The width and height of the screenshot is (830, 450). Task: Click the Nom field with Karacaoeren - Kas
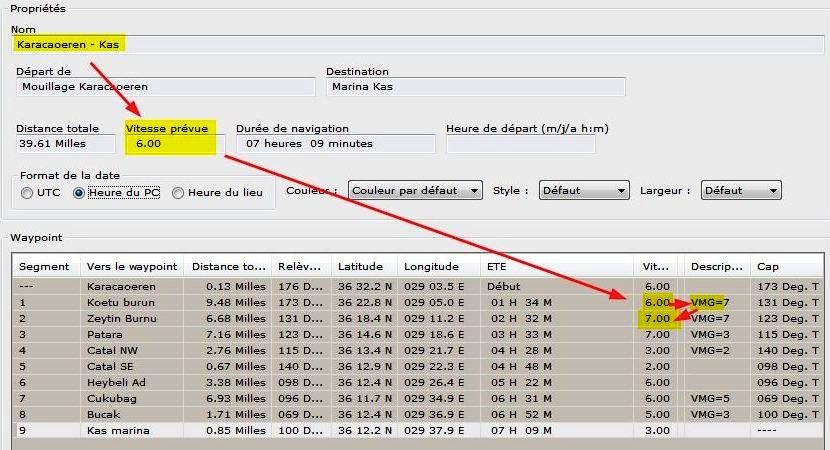coord(417,44)
